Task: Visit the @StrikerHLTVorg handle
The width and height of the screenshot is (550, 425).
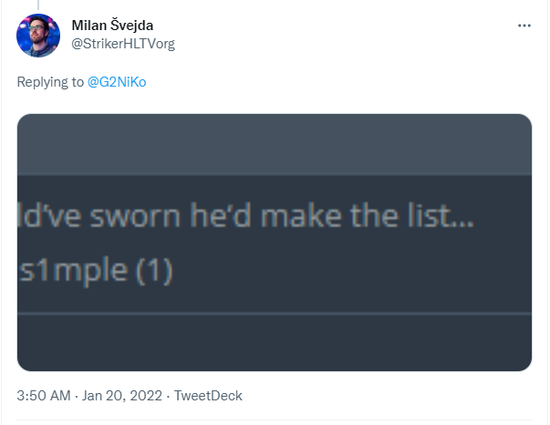Action: [x=123, y=44]
